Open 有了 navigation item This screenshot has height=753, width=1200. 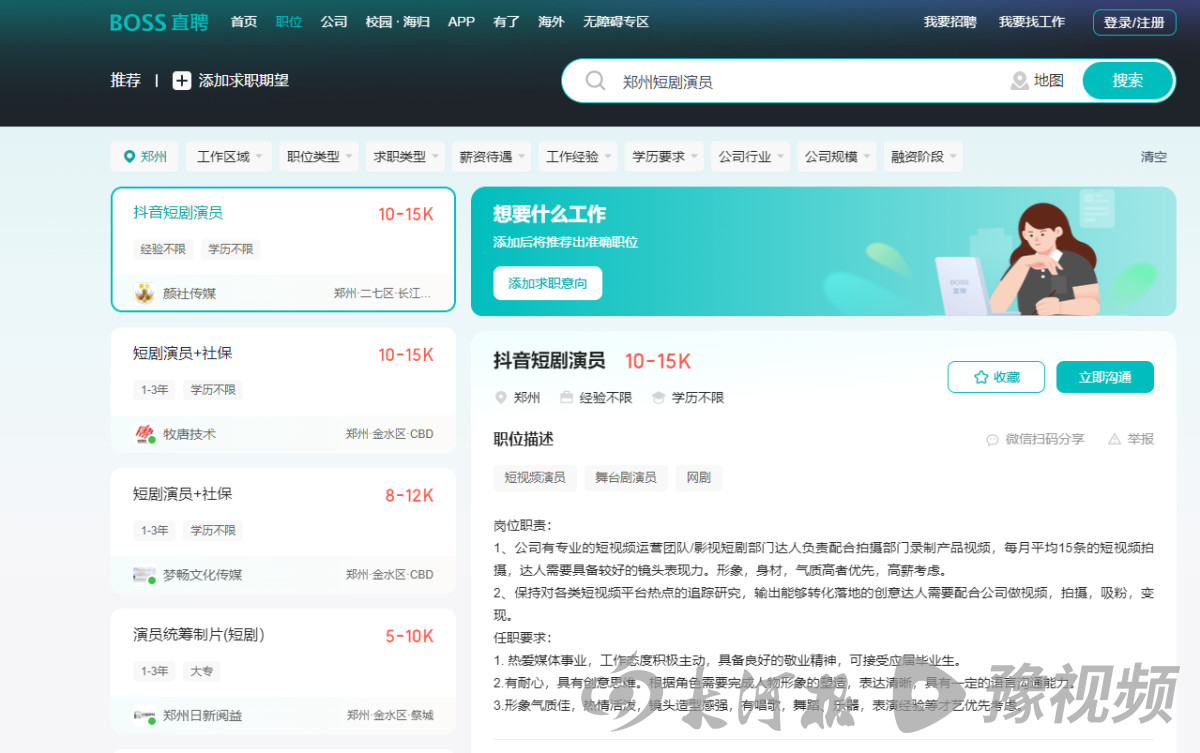click(506, 22)
